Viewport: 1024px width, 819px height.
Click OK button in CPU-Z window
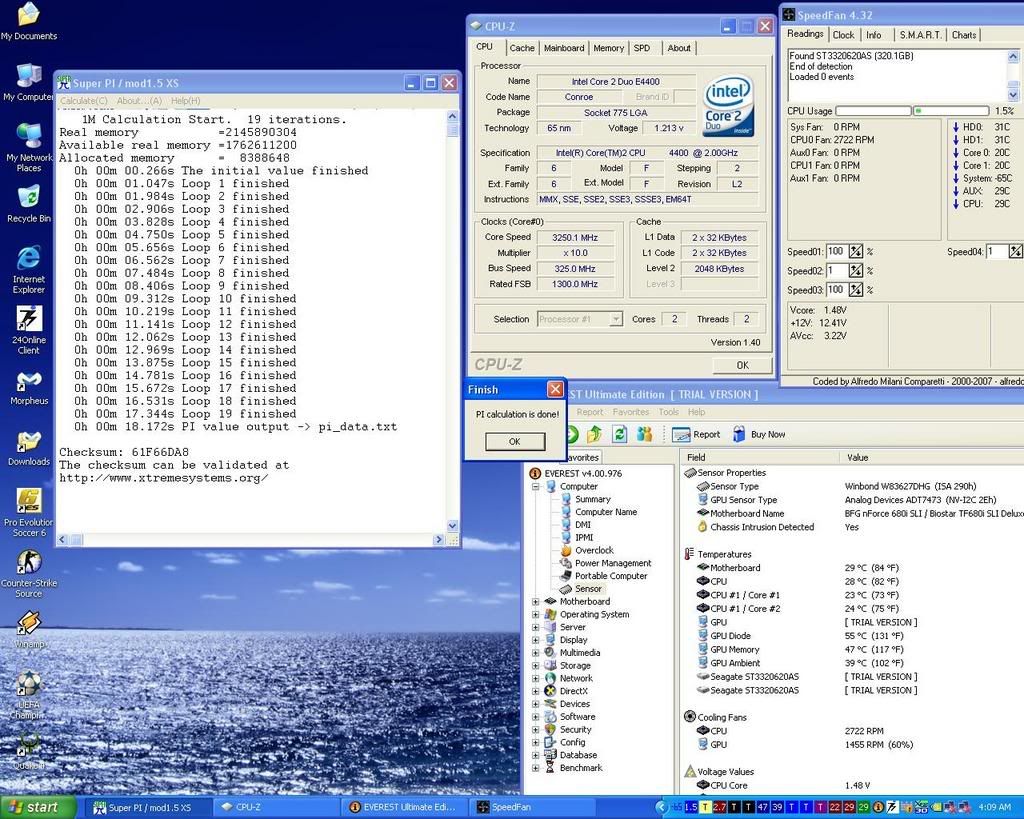point(743,365)
